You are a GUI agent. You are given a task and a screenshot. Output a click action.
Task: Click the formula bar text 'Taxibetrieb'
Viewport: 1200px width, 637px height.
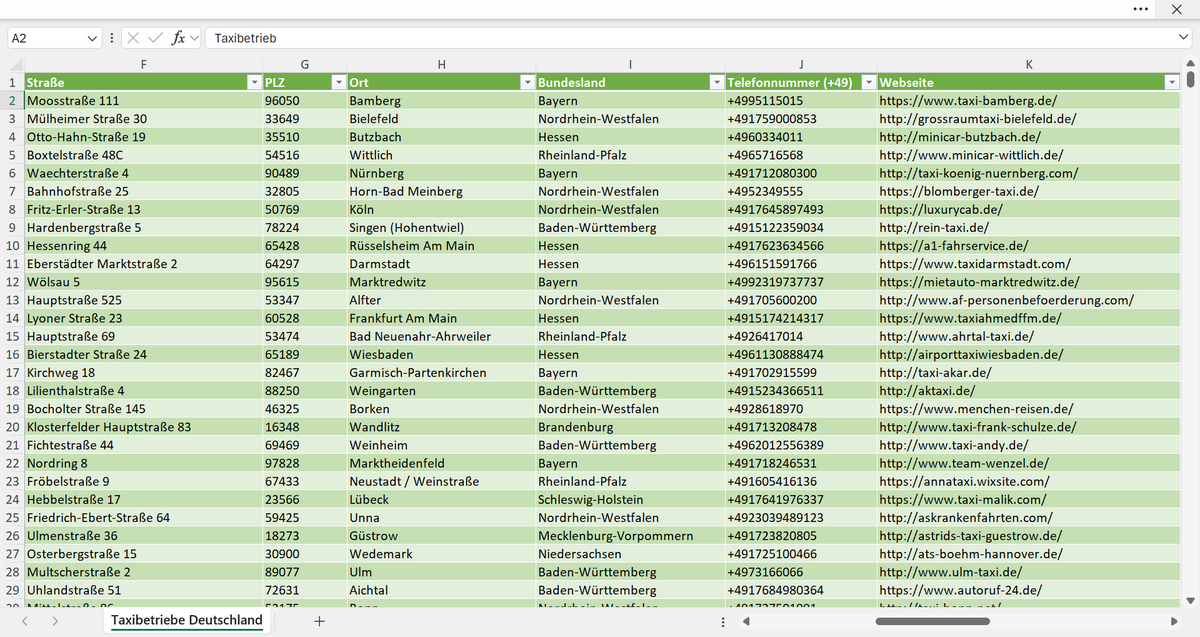pos(245,38)
